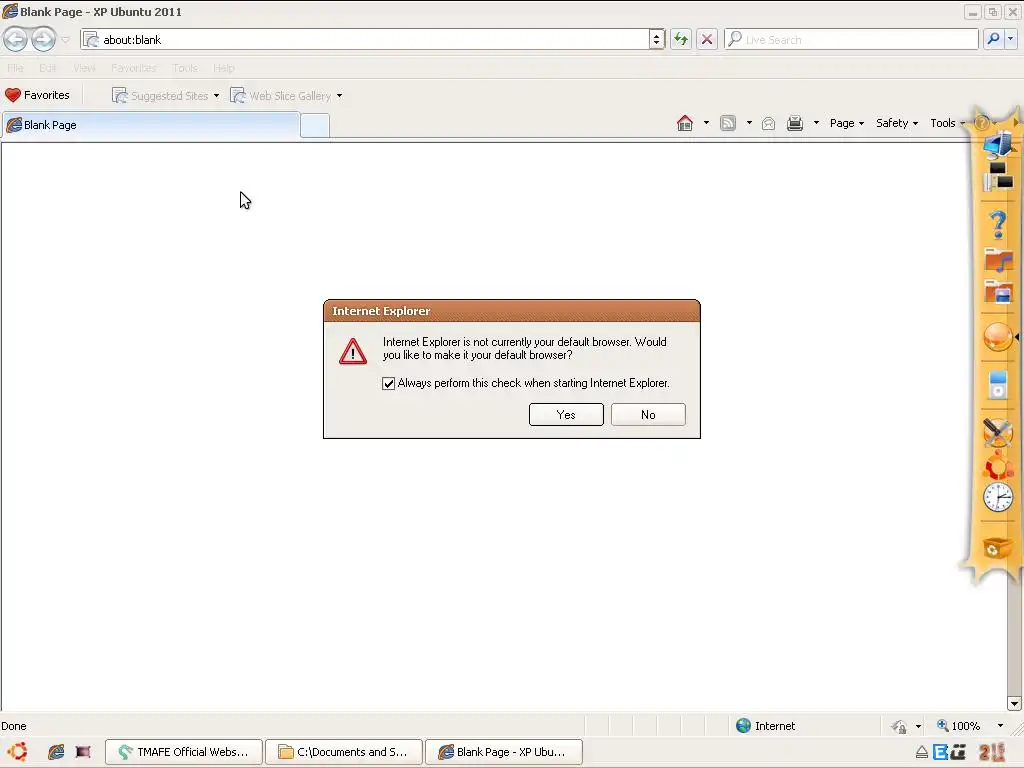
Task: Open a new tab button
Action: tap(315, 125)
